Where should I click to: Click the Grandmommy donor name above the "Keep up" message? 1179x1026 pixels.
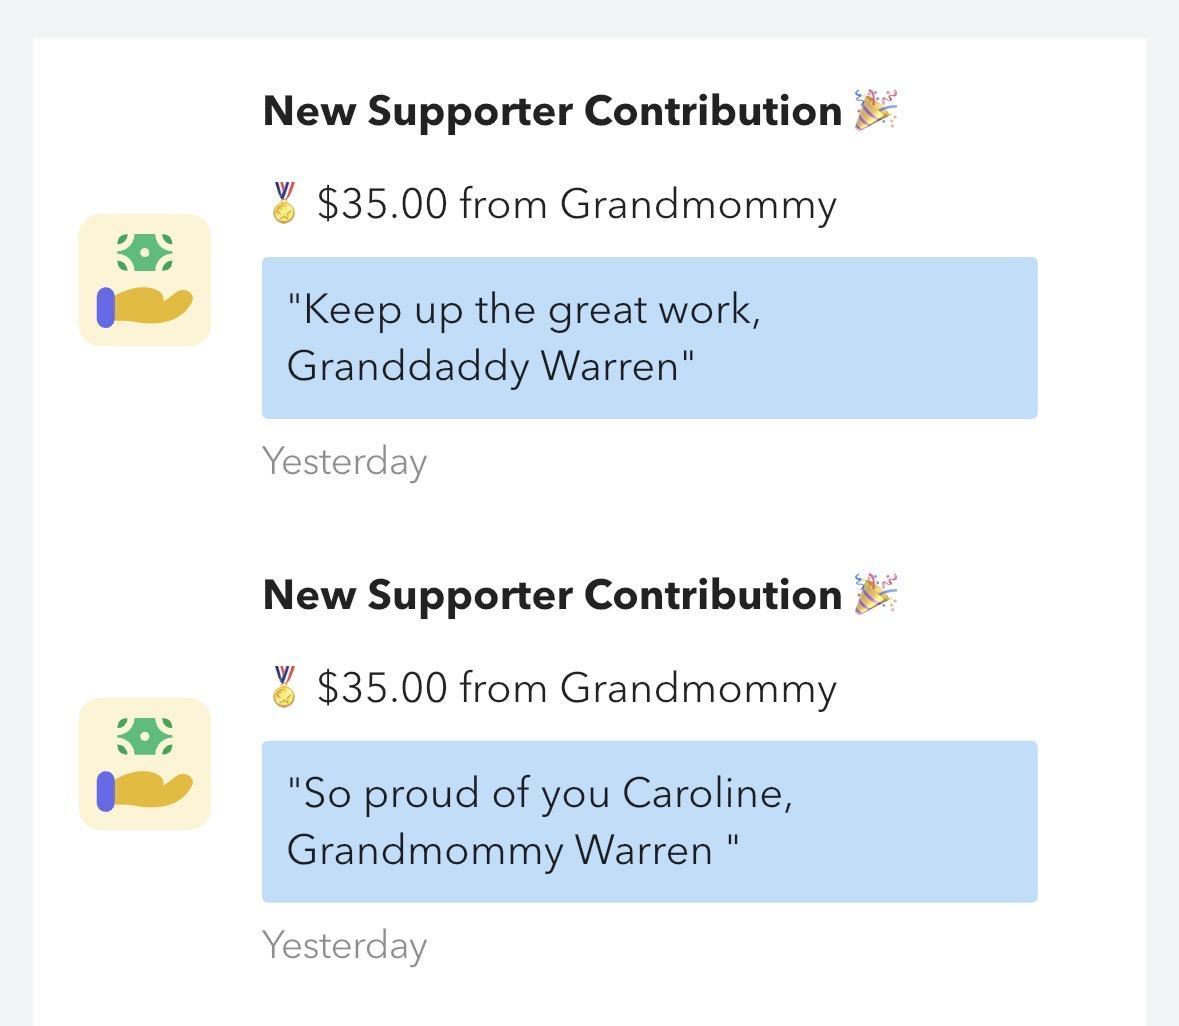tap(698, 204)
